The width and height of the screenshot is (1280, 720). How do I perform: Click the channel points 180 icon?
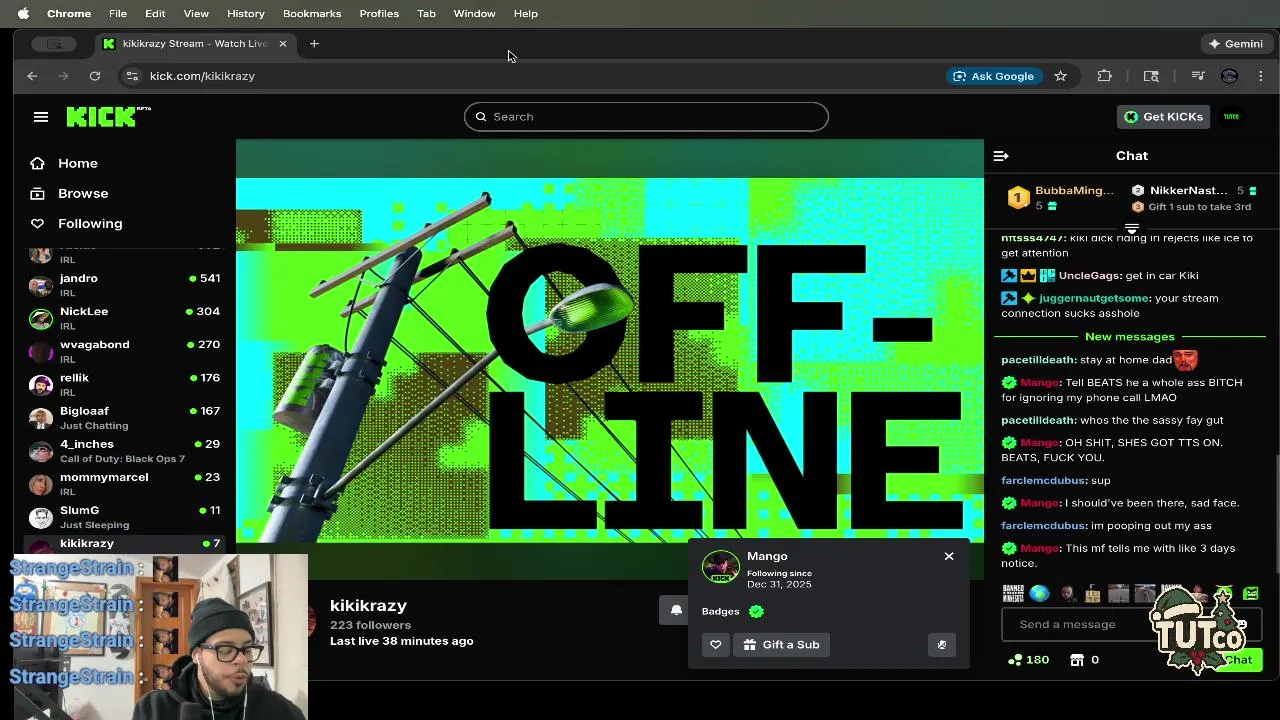pos(1015,660)
